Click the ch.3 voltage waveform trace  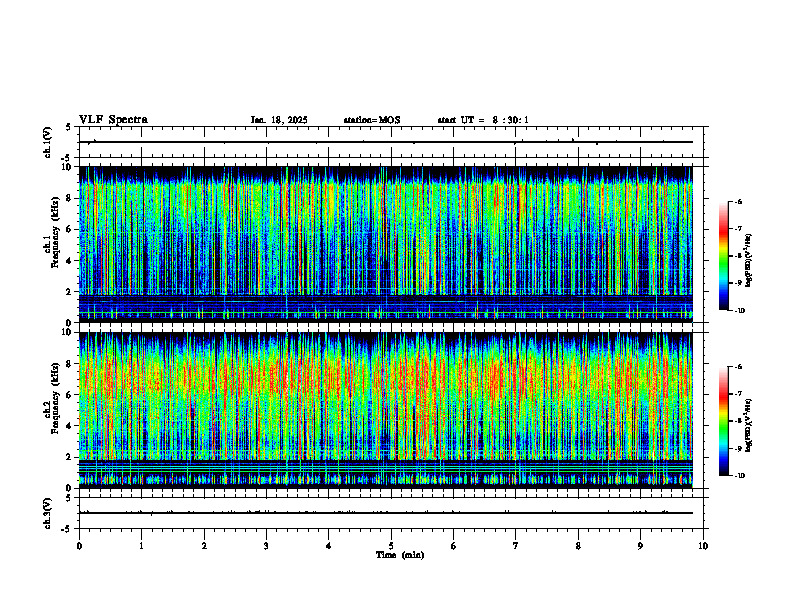point(386,513)
